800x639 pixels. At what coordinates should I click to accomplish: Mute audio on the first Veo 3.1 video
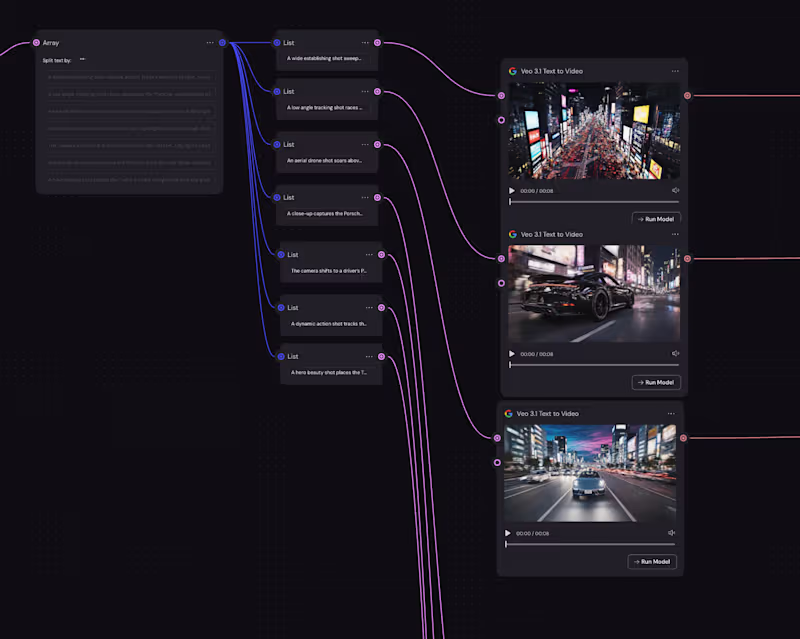point(676,189)
